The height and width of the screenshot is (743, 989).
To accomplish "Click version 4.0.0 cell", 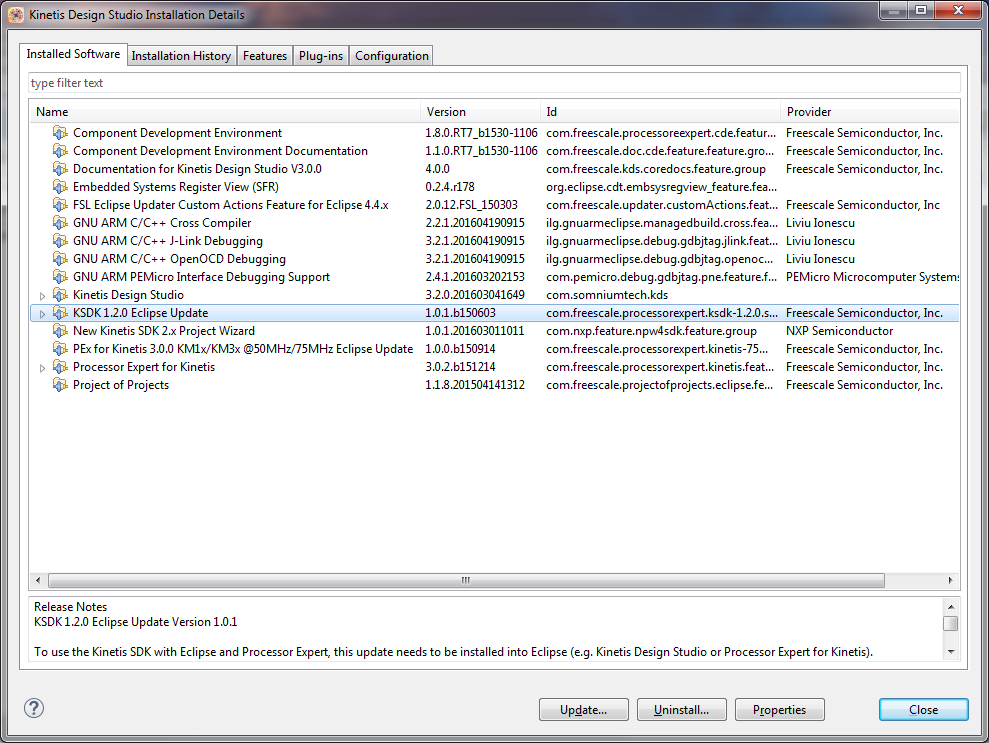I will 438,169.
